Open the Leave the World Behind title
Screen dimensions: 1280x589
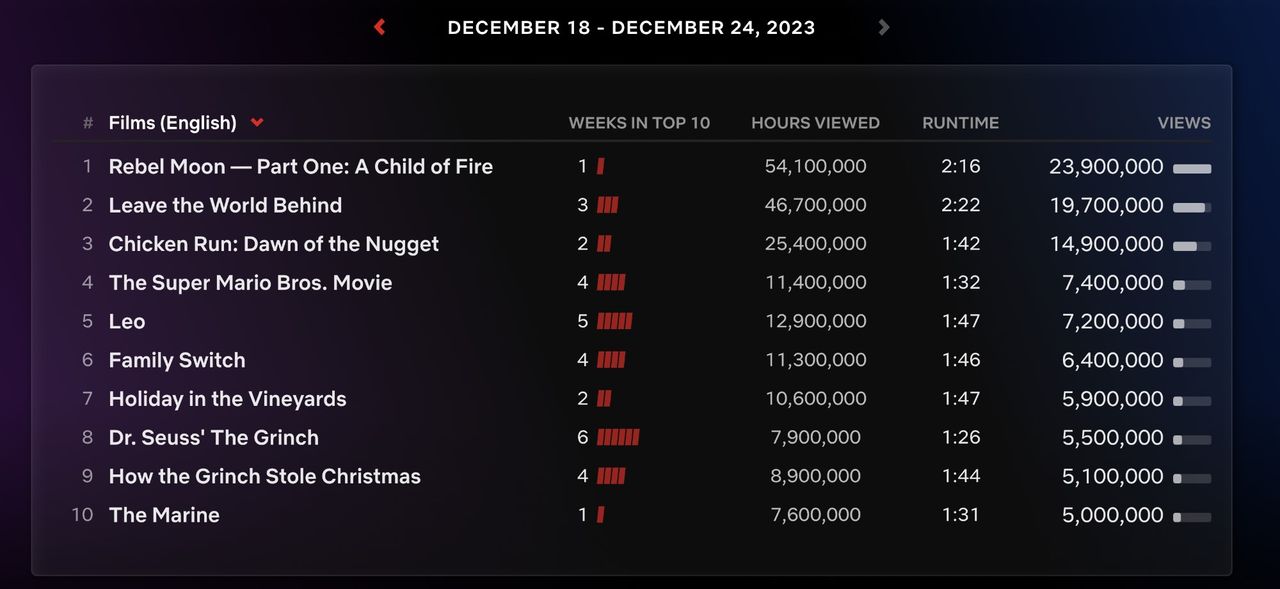coord(225,205)
